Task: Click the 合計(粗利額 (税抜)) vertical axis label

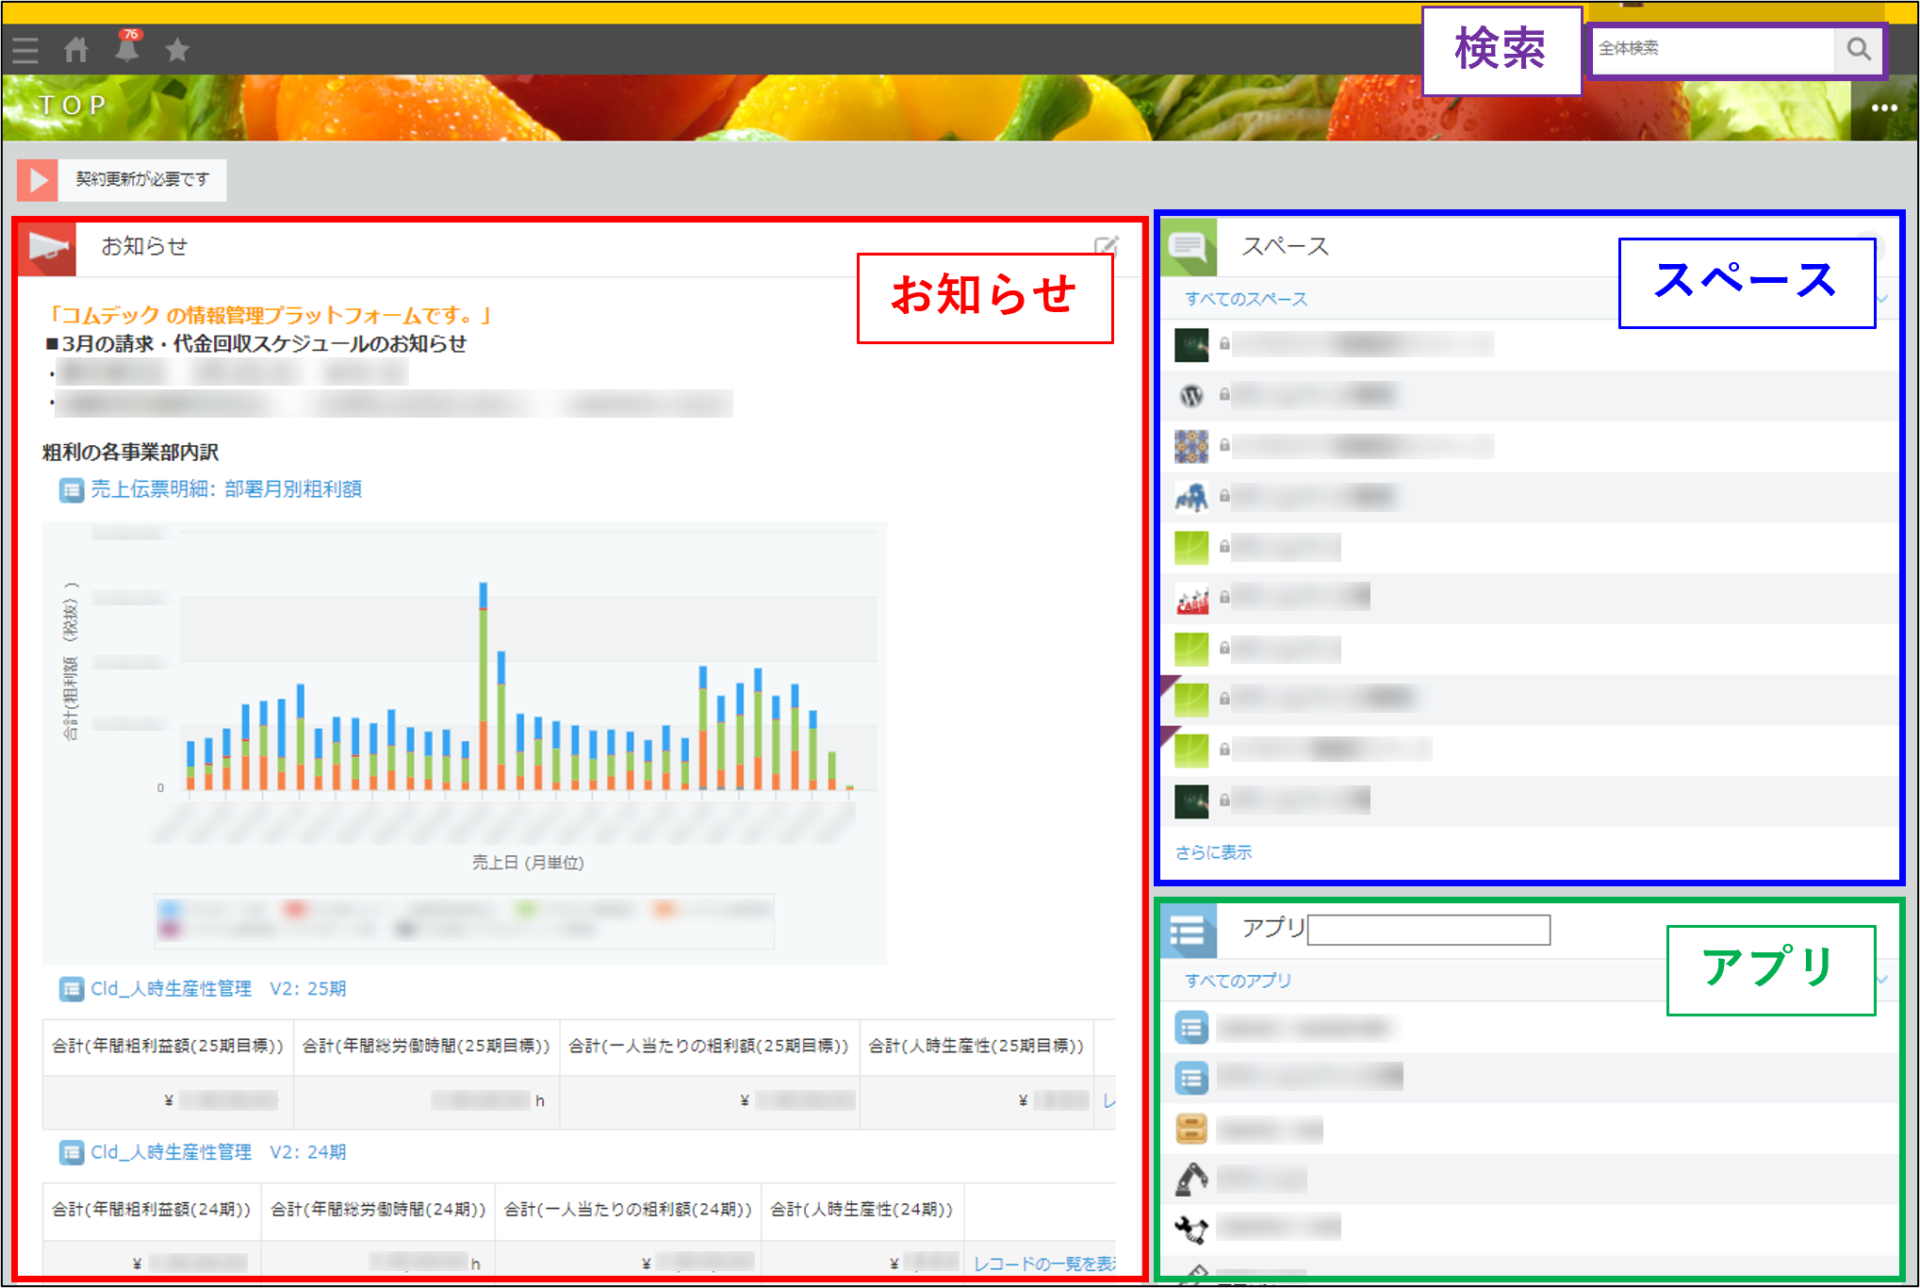Action: tap(70, 662)
